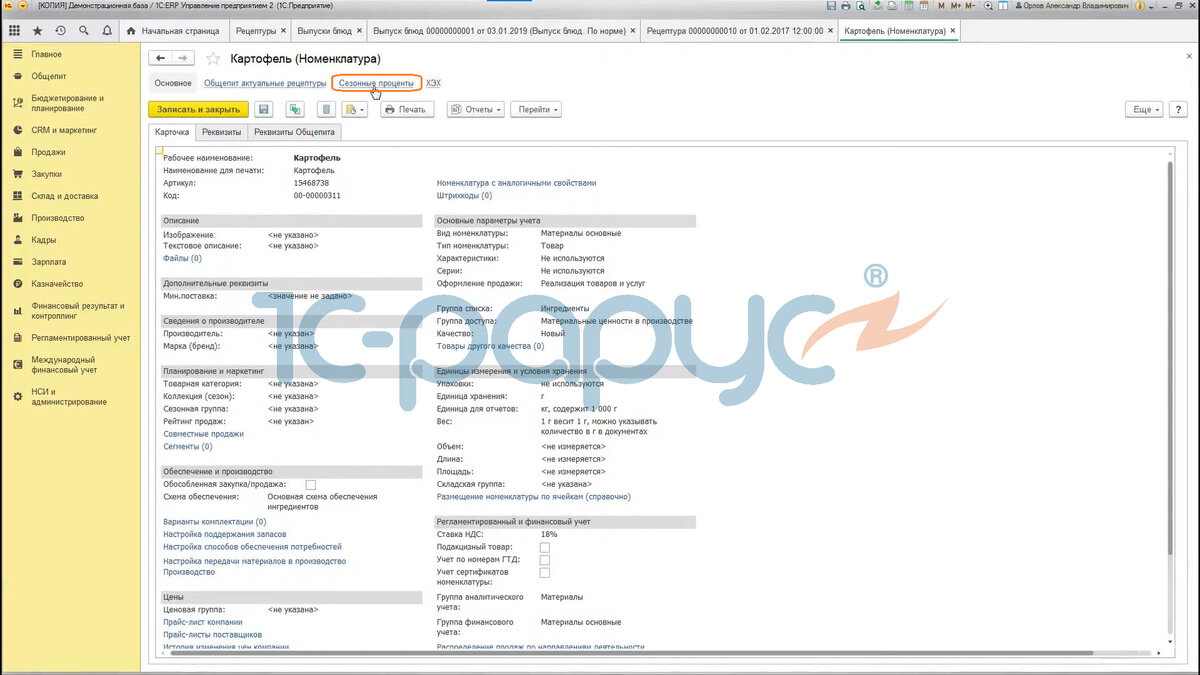1200x675 pixels.
Task: Click the M+ memory button
Action: tap(955, 6)
